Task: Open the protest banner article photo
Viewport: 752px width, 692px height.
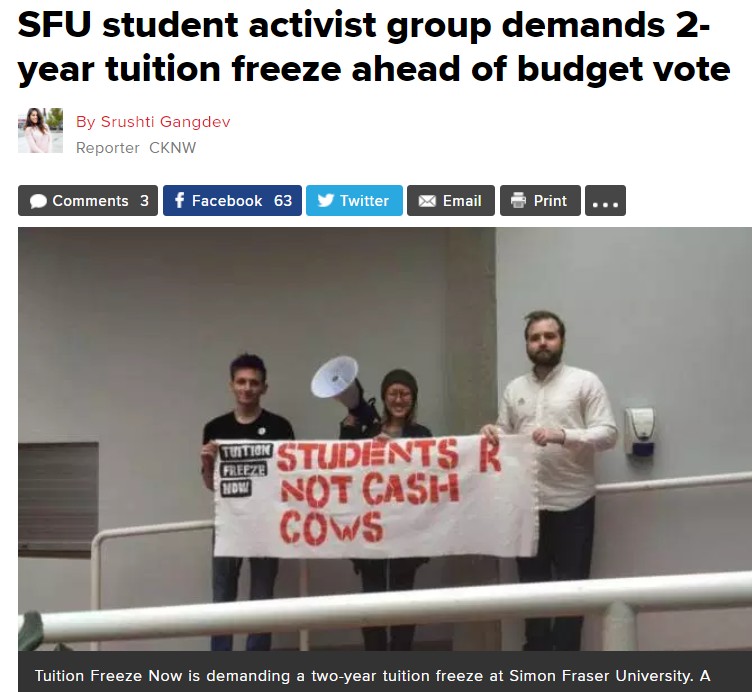Action: tap(385, 439)
